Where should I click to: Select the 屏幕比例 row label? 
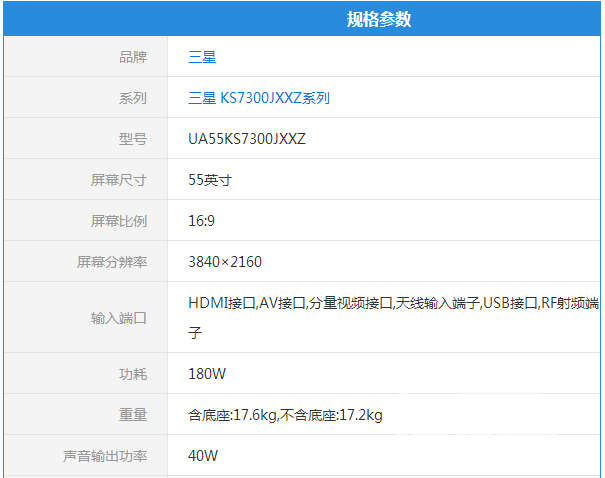(x=119, y=221)
